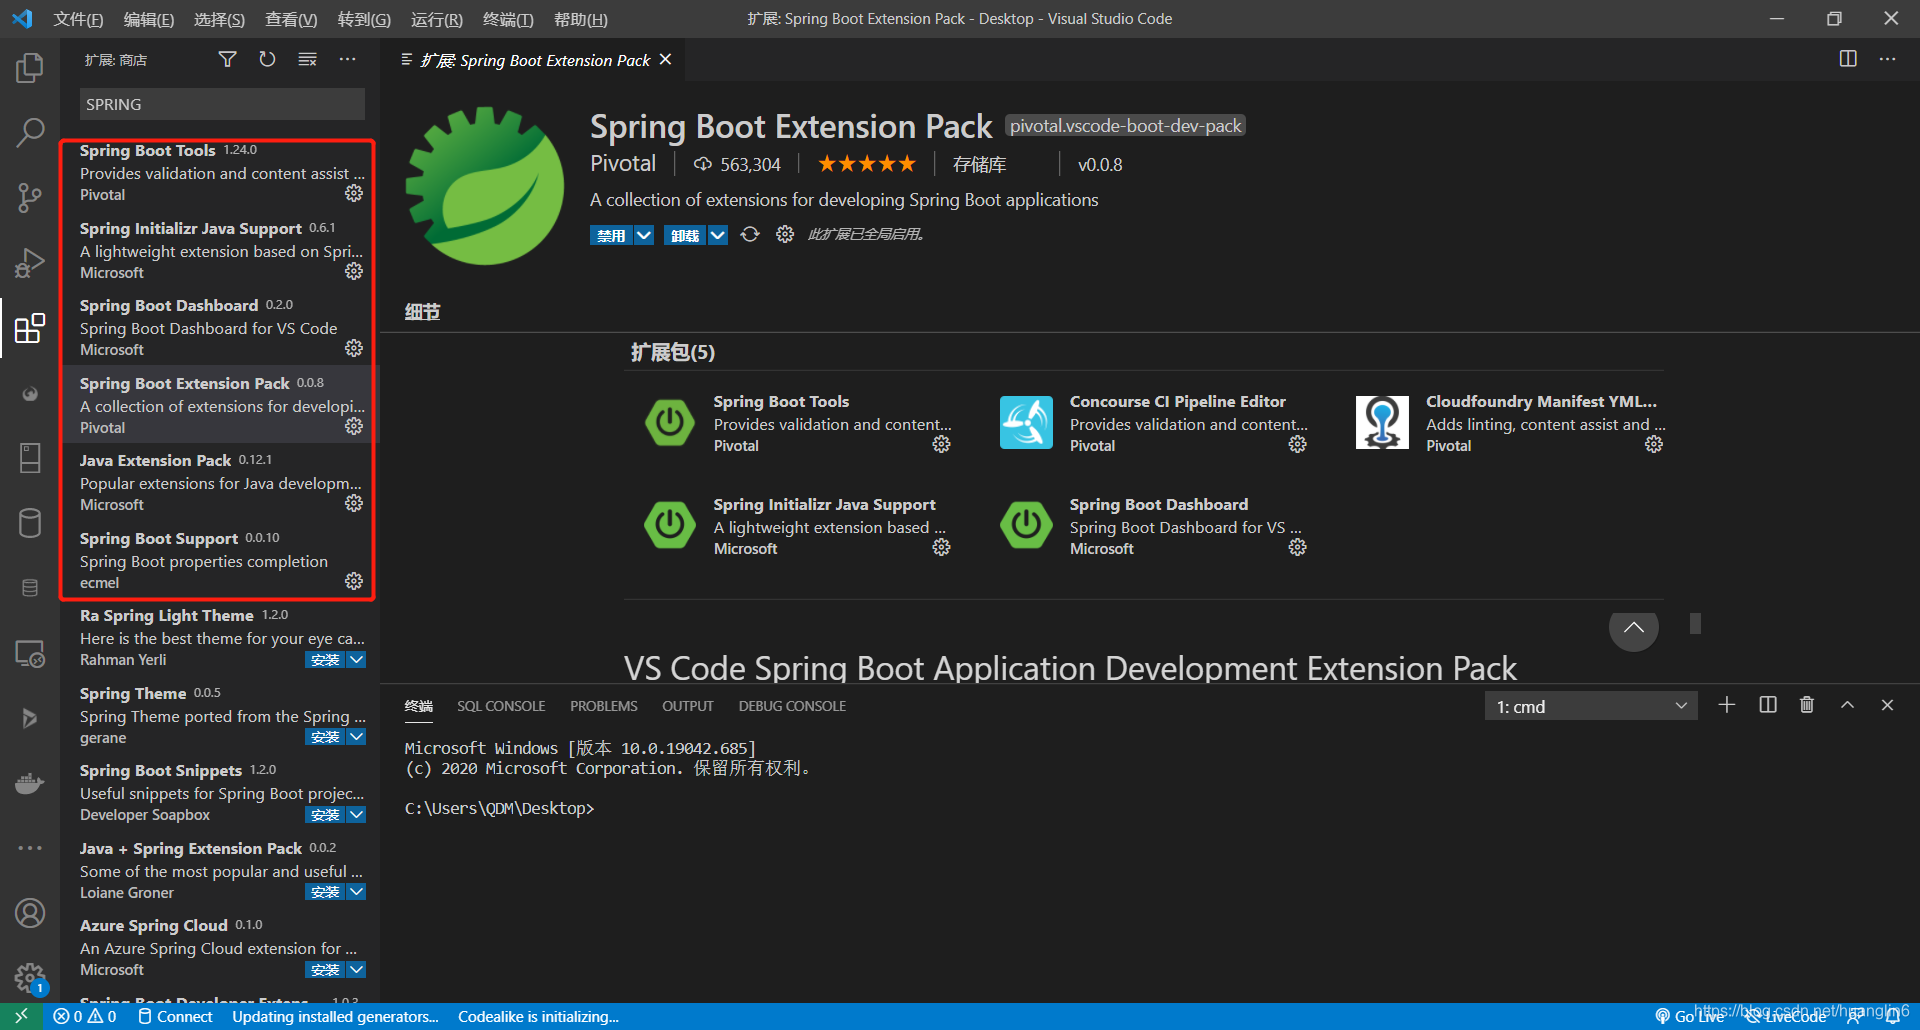Switch to the SQL CONSOLE panel tab
Viewport: 1920px width, 1030px height.
pos(501,706)
